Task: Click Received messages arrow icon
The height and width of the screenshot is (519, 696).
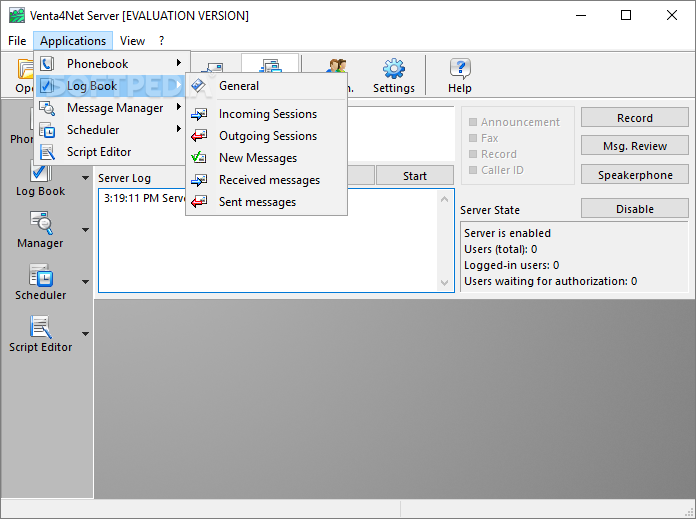Action: [198, 180]
